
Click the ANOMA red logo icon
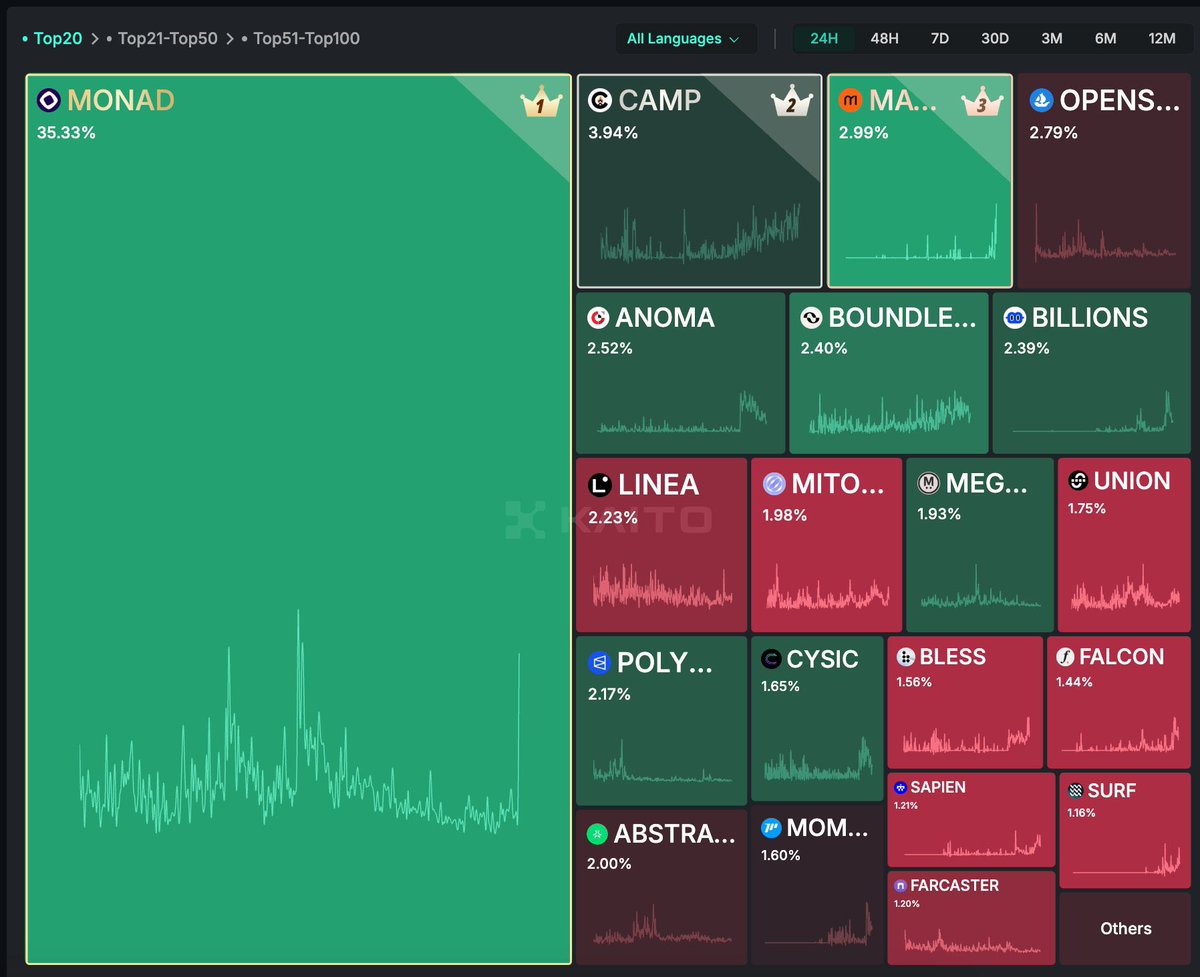[598, 318]
